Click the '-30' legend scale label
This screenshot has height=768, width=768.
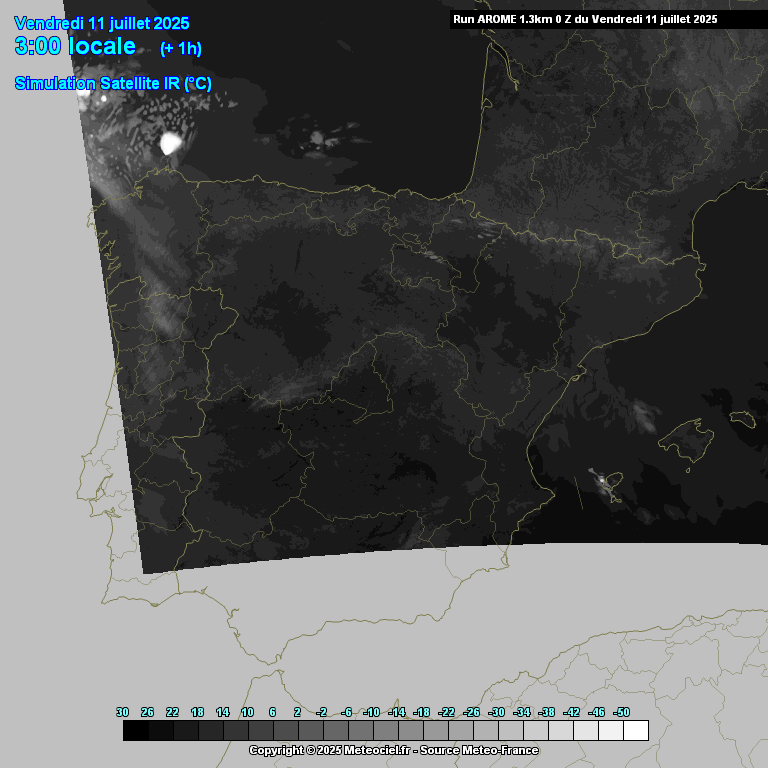click(x=496, y=712)
